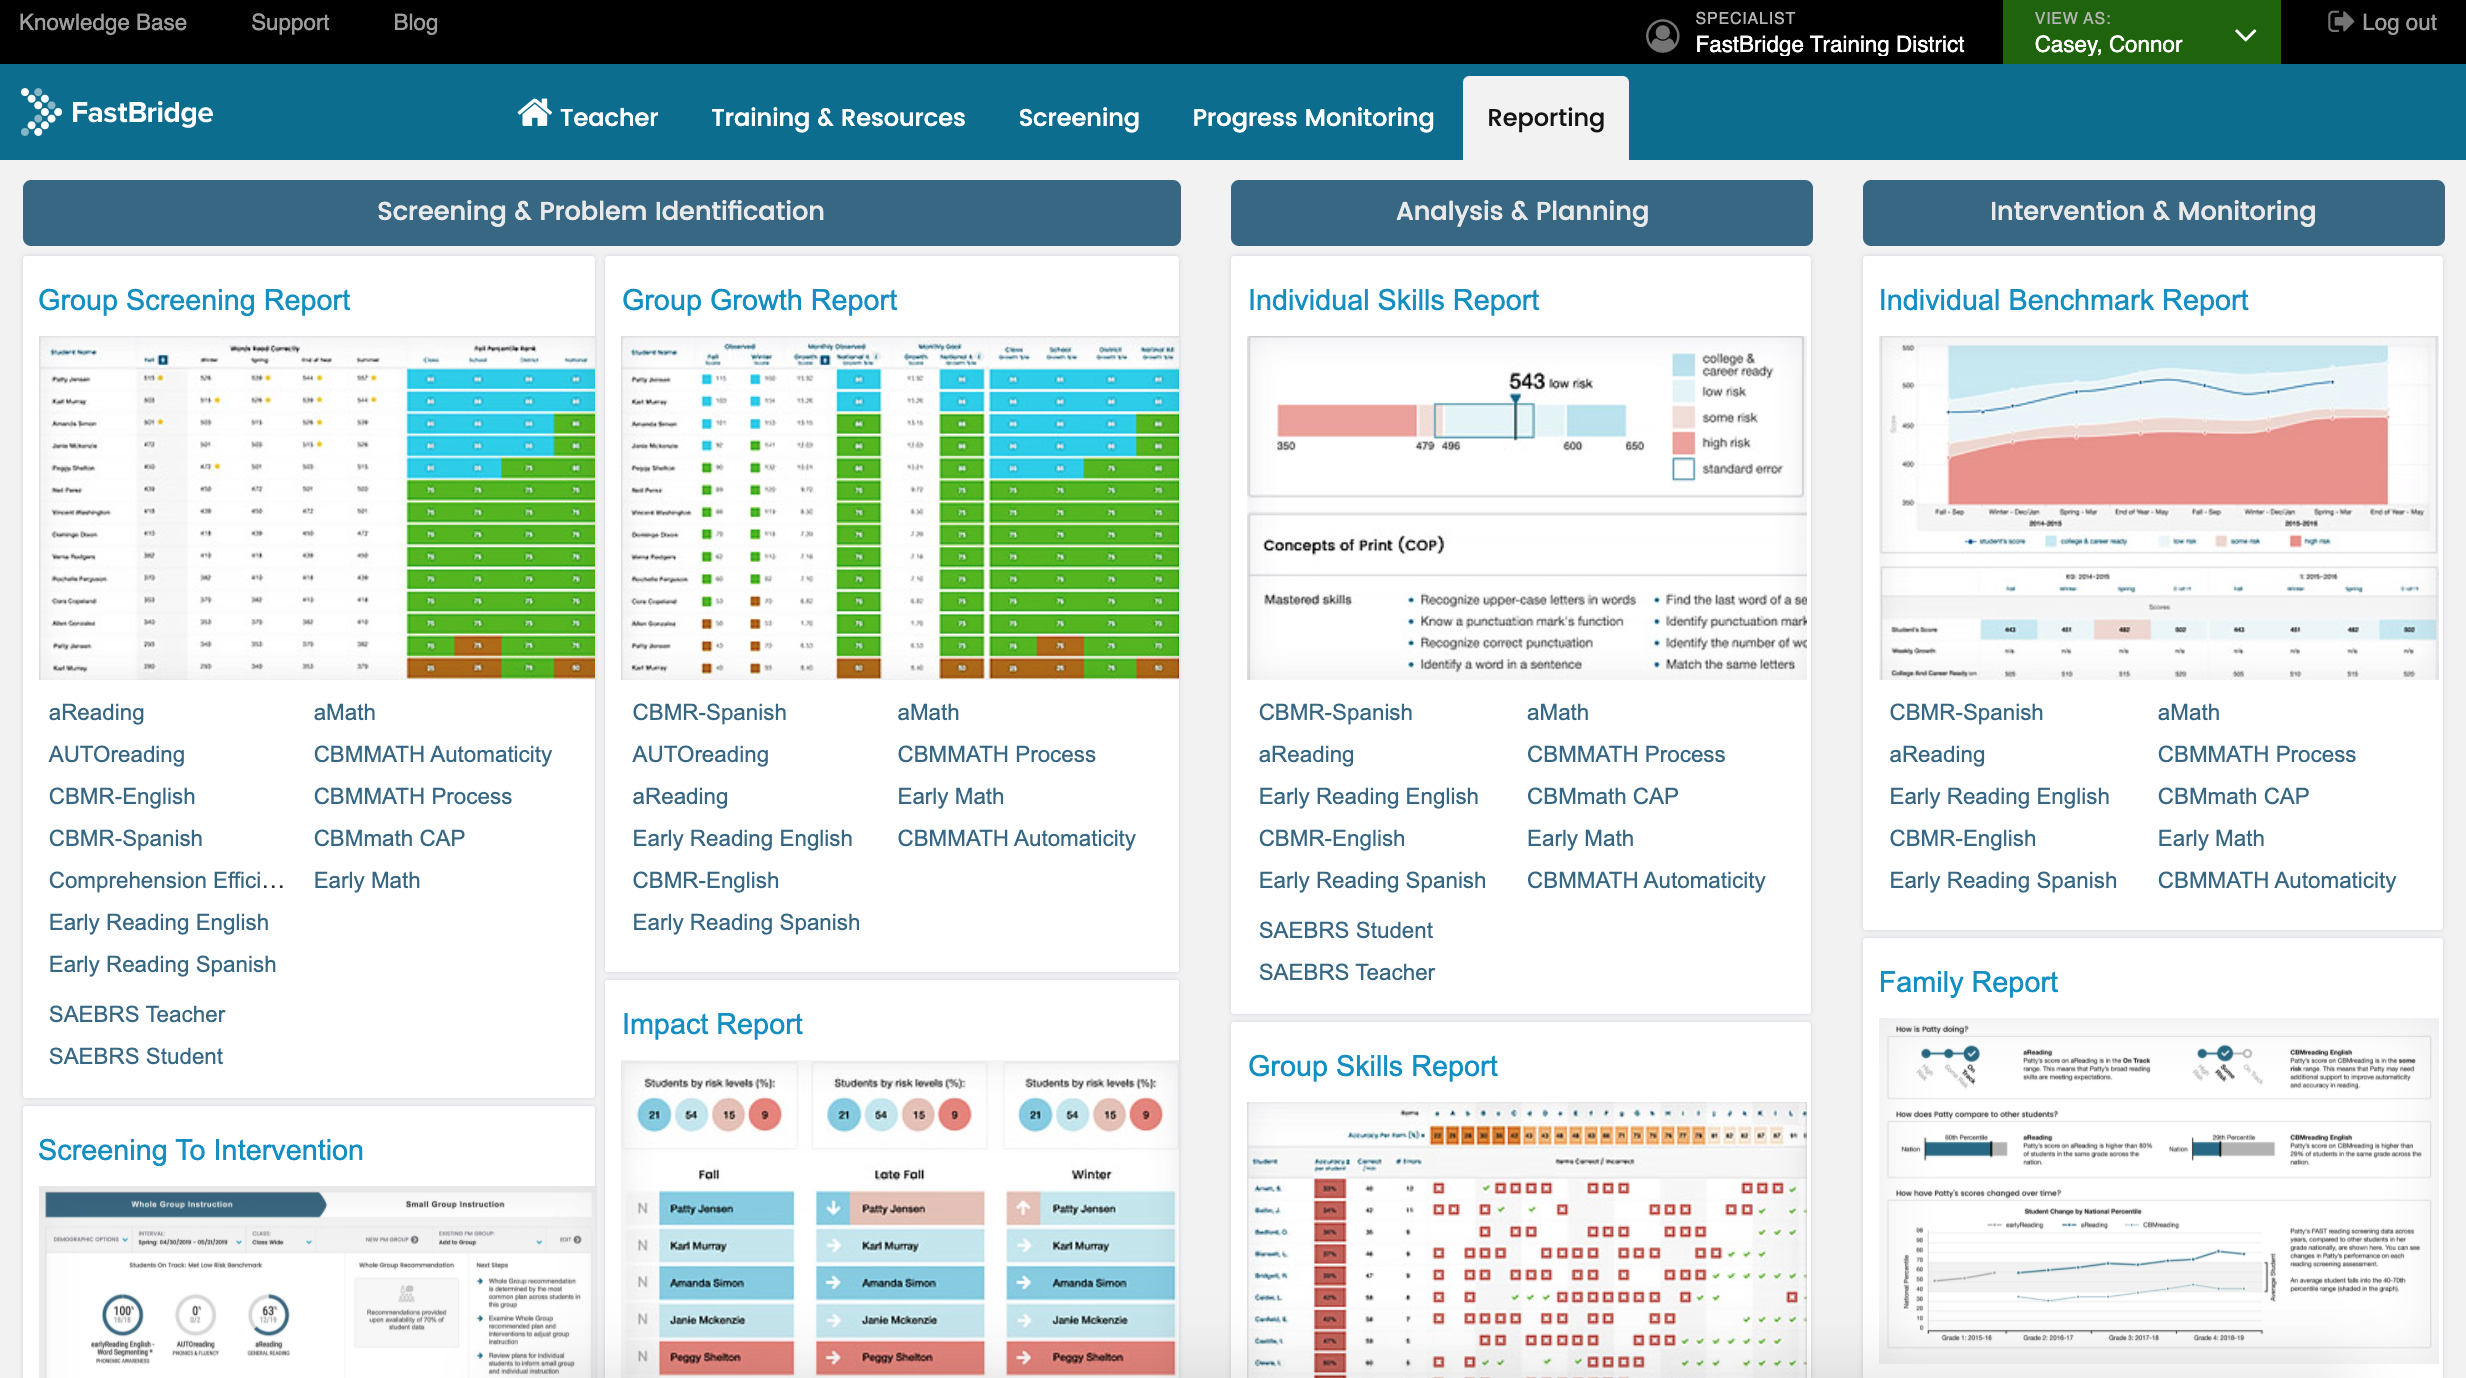
Task: Open CBMmath CAP under Individual Skills Report
Action: [x=1602, y=797]
